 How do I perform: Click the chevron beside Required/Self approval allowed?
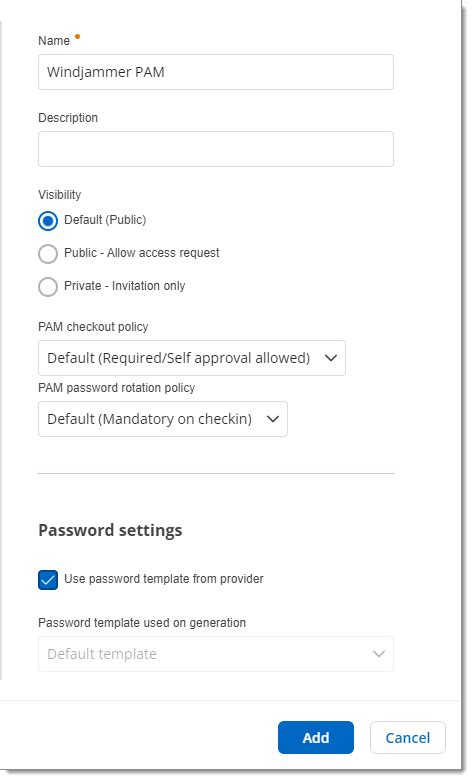pyautogui.click(x=331, y=358)
